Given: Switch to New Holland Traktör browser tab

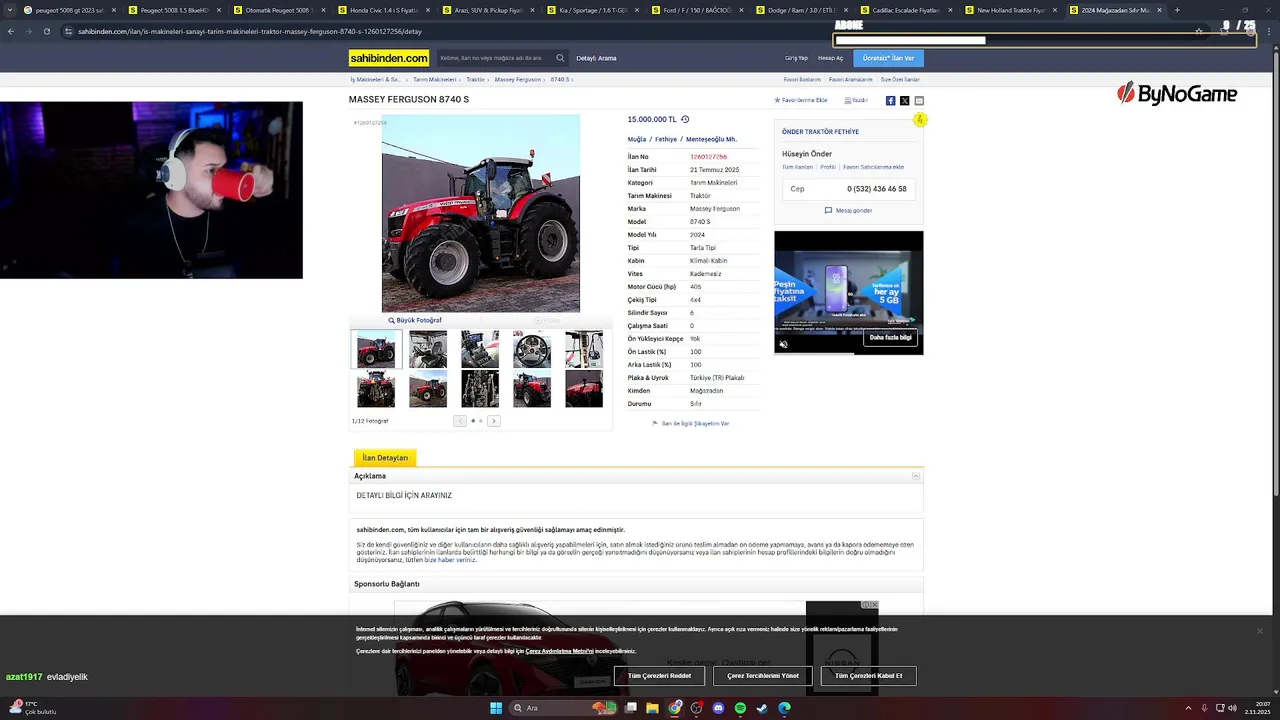Looking at the screenshot, I should [1011, 10].
